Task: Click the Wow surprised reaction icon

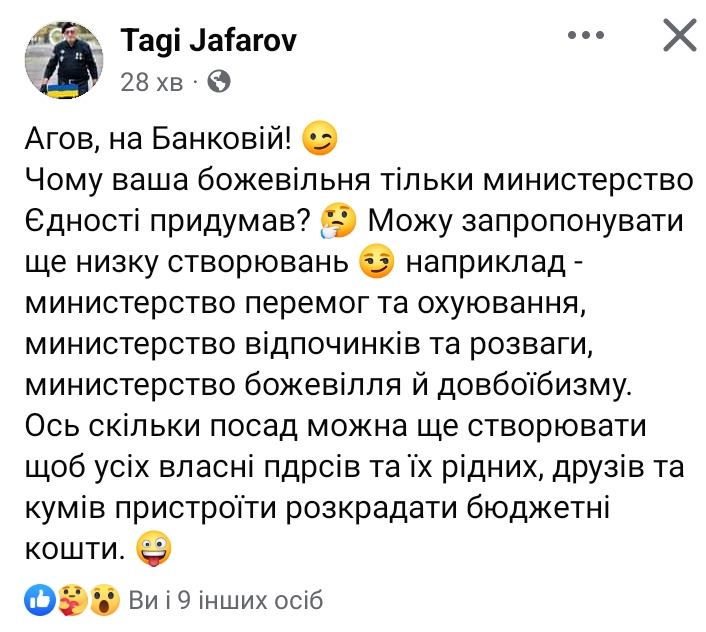Action: [x=105, y=600]
